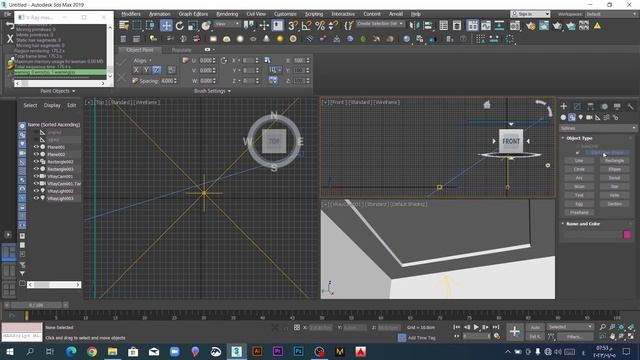This screenshot has height=360, width=640.
Task: Open Select by Name dialog
Action: (124, 26)
